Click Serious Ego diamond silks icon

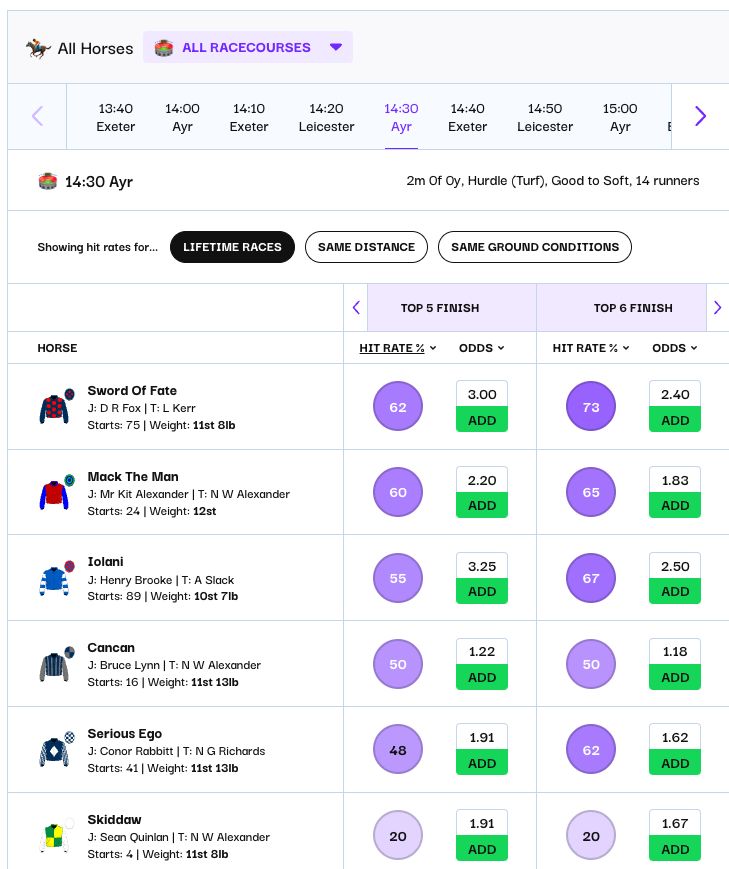pyautogui.click(x=56, y=751)
